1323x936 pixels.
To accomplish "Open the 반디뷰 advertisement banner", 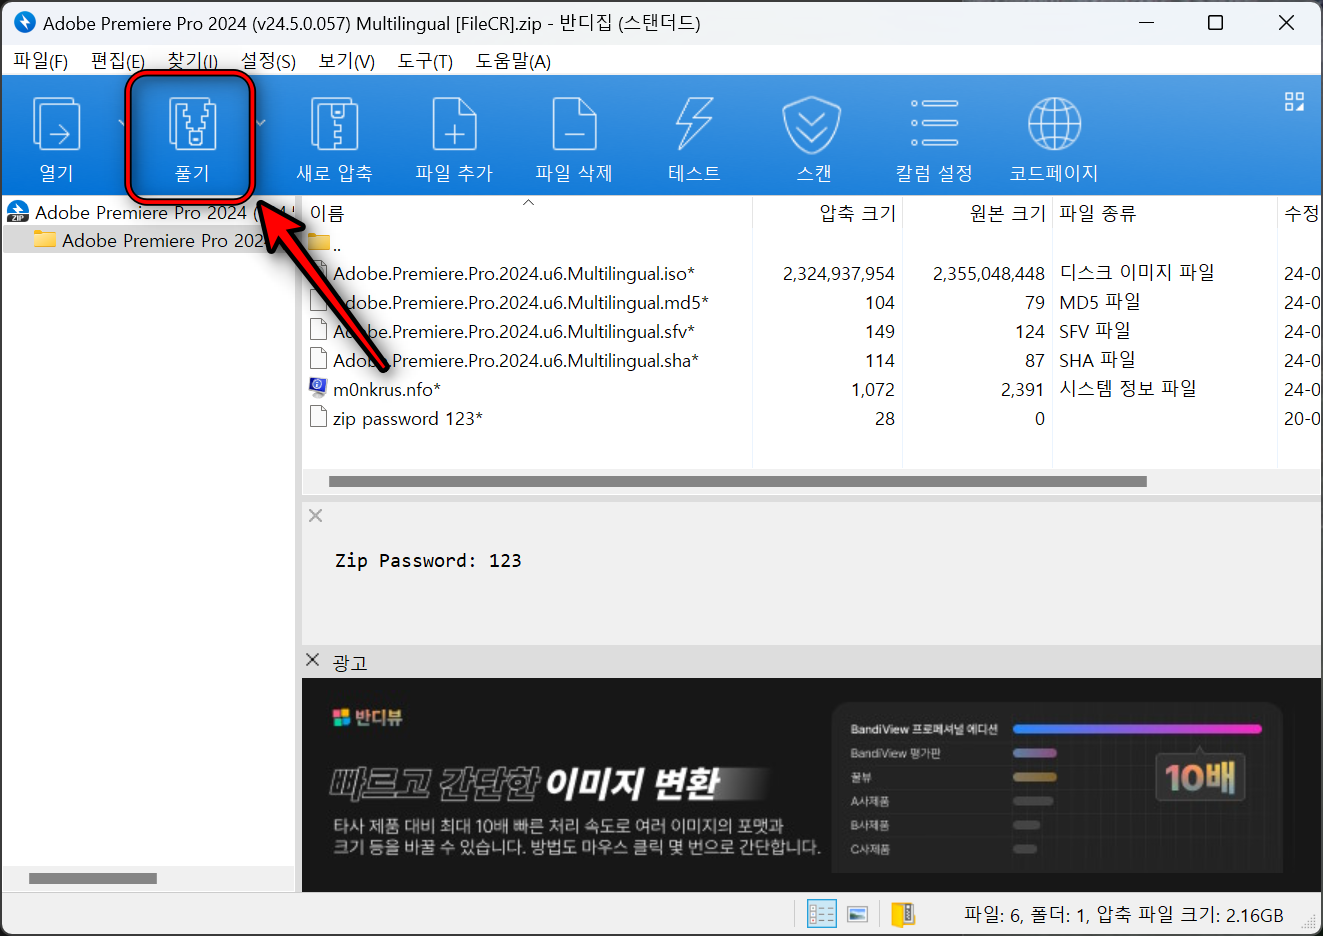I will pos(811,785).
